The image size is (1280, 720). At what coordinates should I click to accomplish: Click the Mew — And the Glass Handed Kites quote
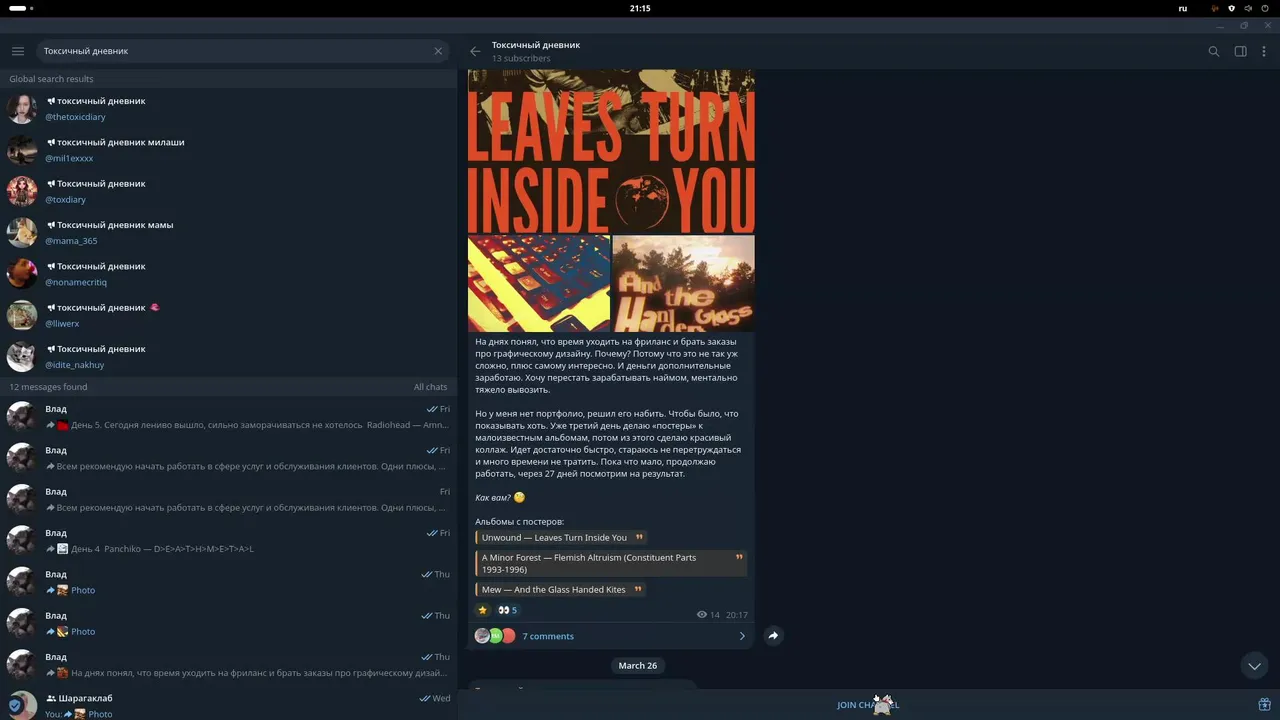tap(560, 590)
